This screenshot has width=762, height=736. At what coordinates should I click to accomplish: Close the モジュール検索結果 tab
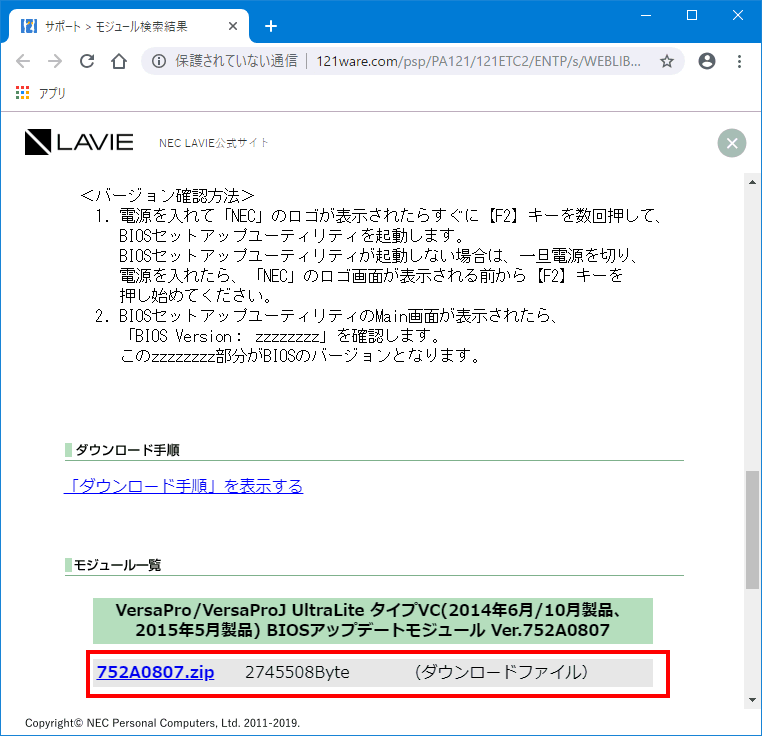tap(233, 26)
